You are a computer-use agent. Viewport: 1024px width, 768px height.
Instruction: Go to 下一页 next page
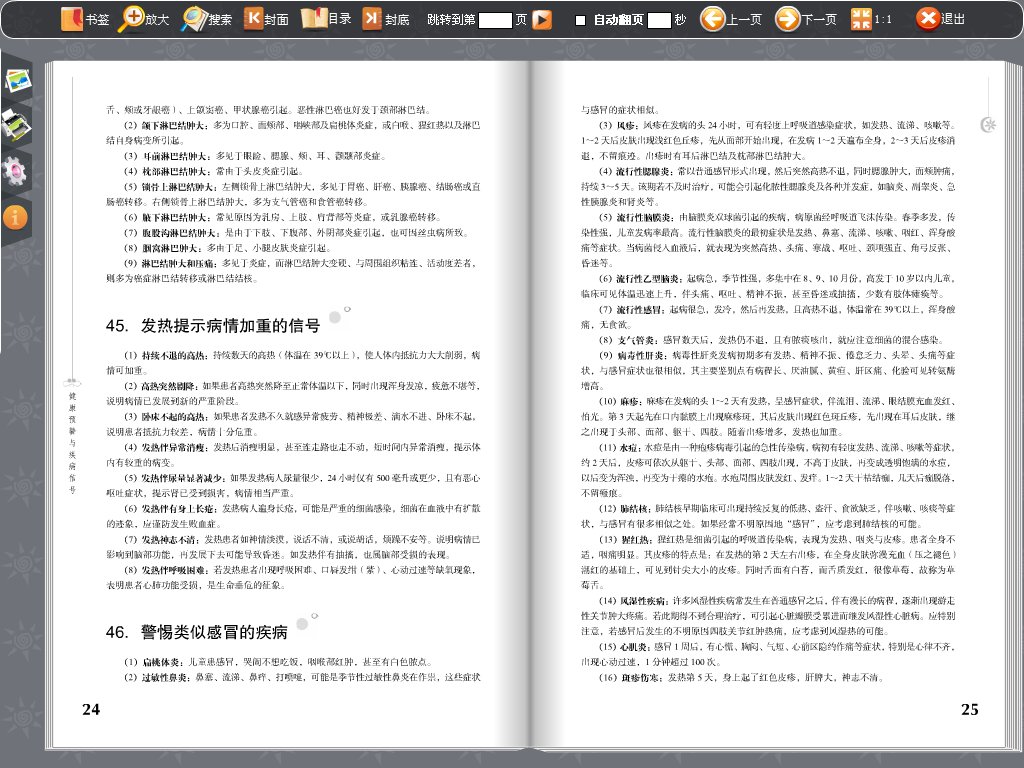click(806, 19)
